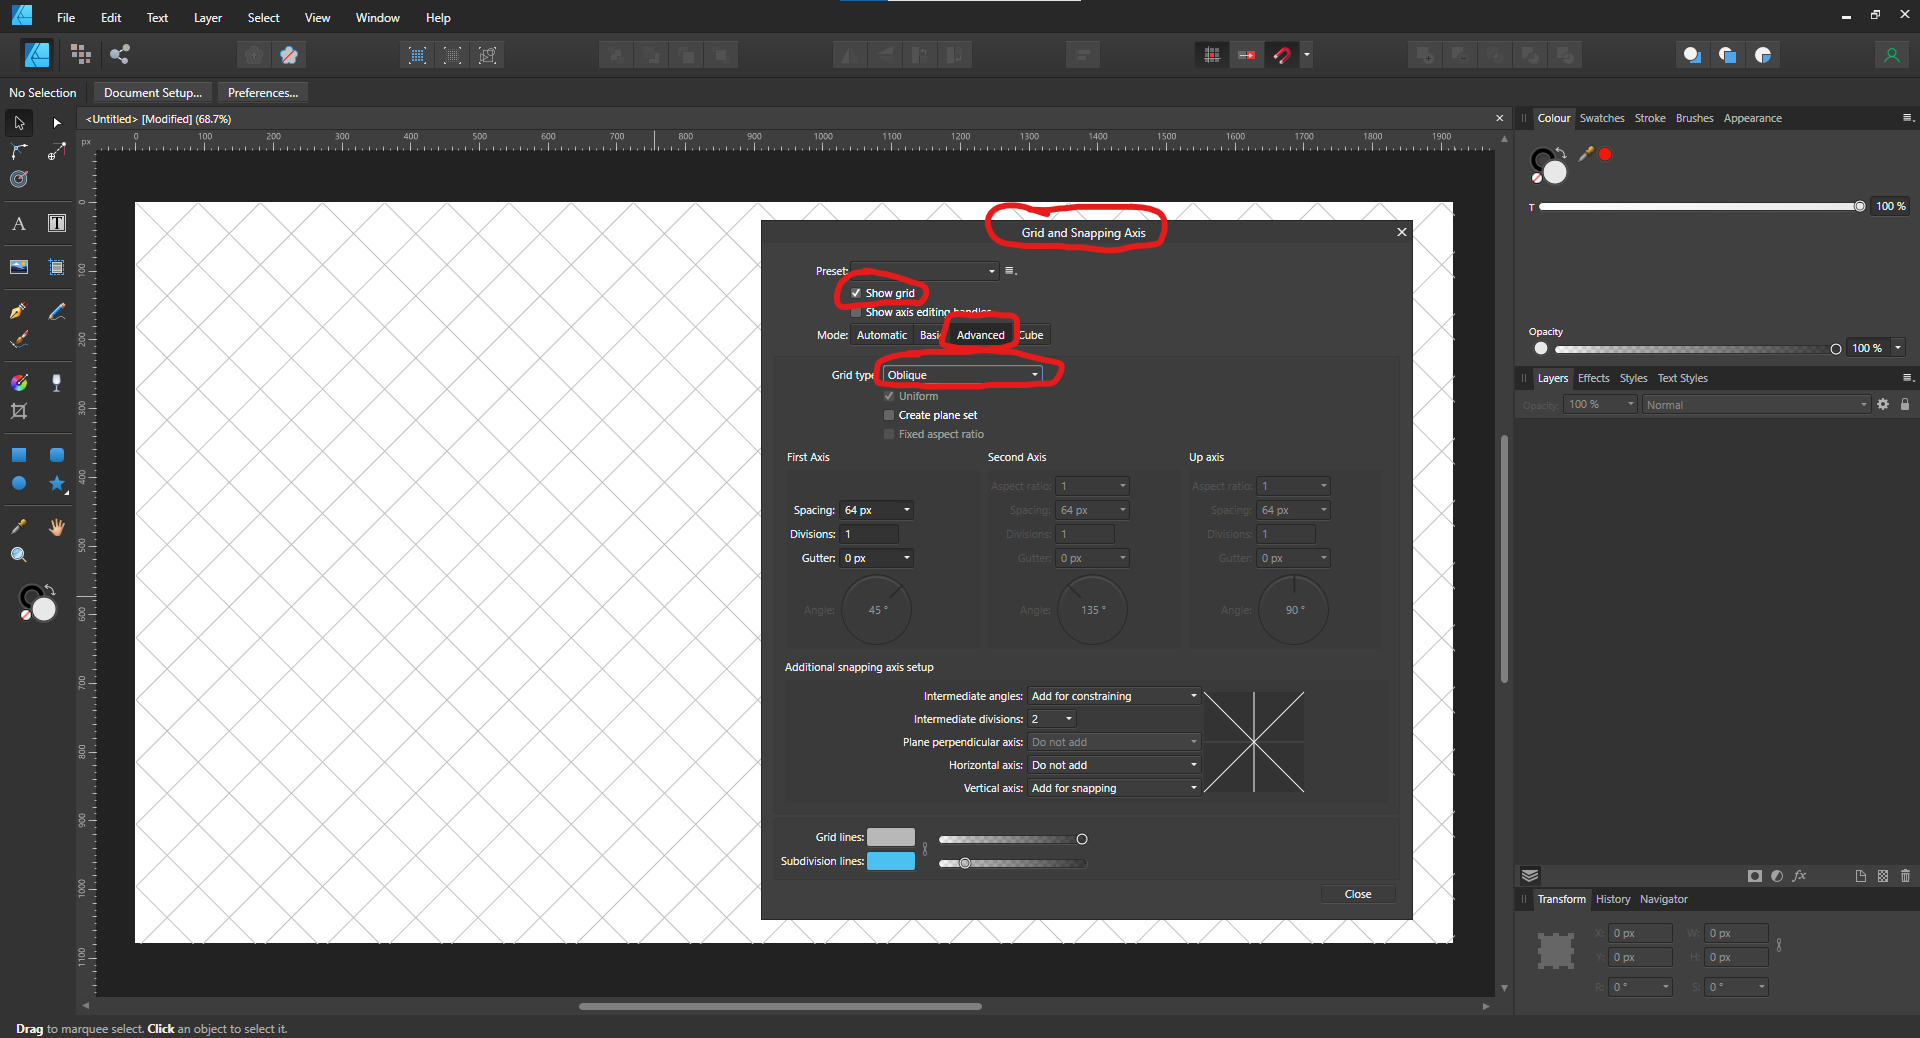Click the Subdivision lines blue colour swatch
The width and height of the screenshot is (1920, 1038).
[x=890, y=861]
